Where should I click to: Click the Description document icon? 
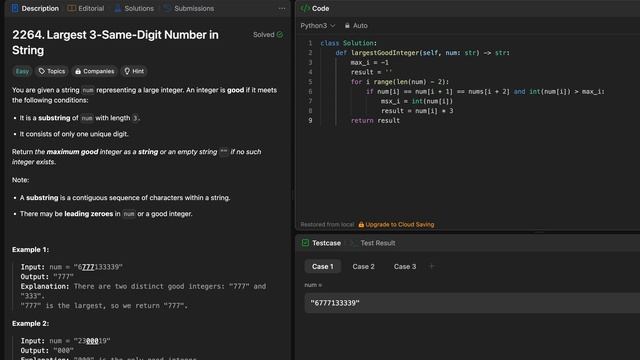(15, 8)
